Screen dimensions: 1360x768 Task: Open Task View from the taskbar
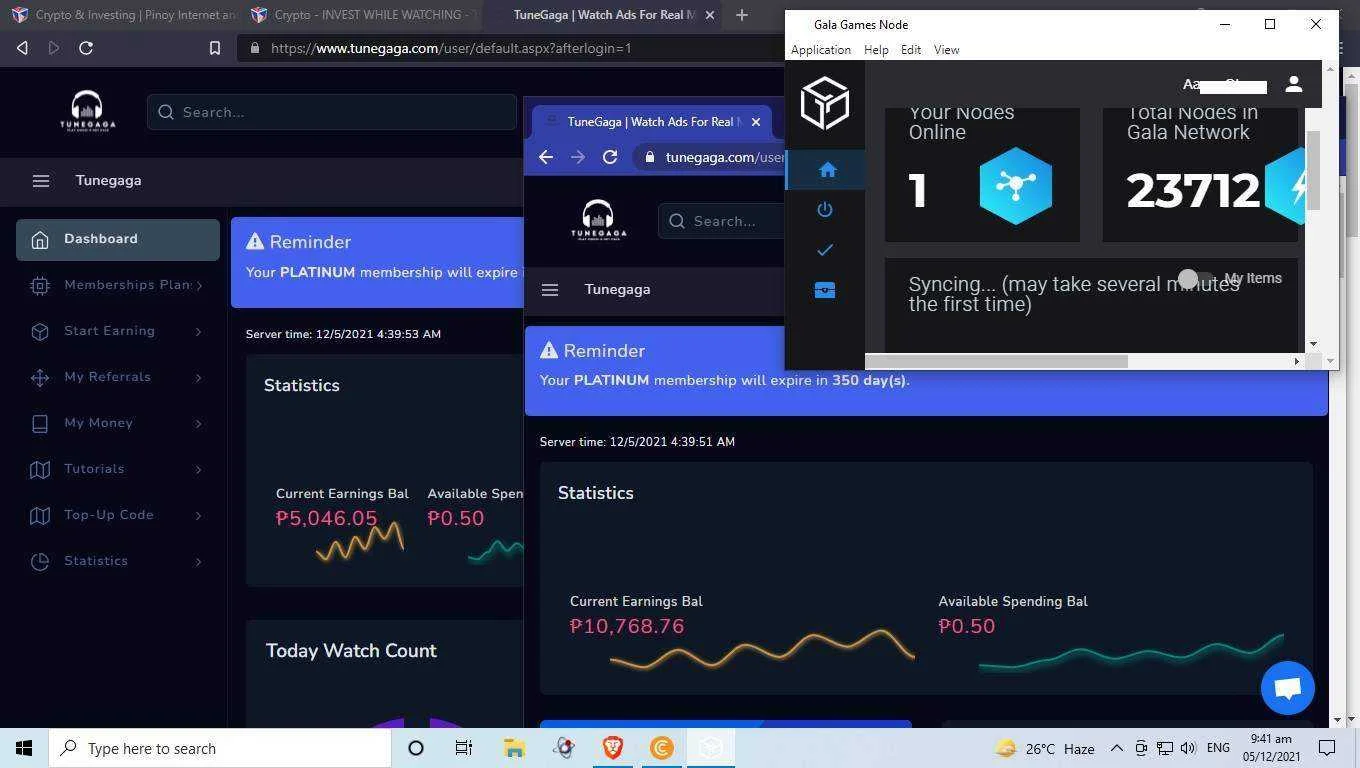tap(464, 748)
